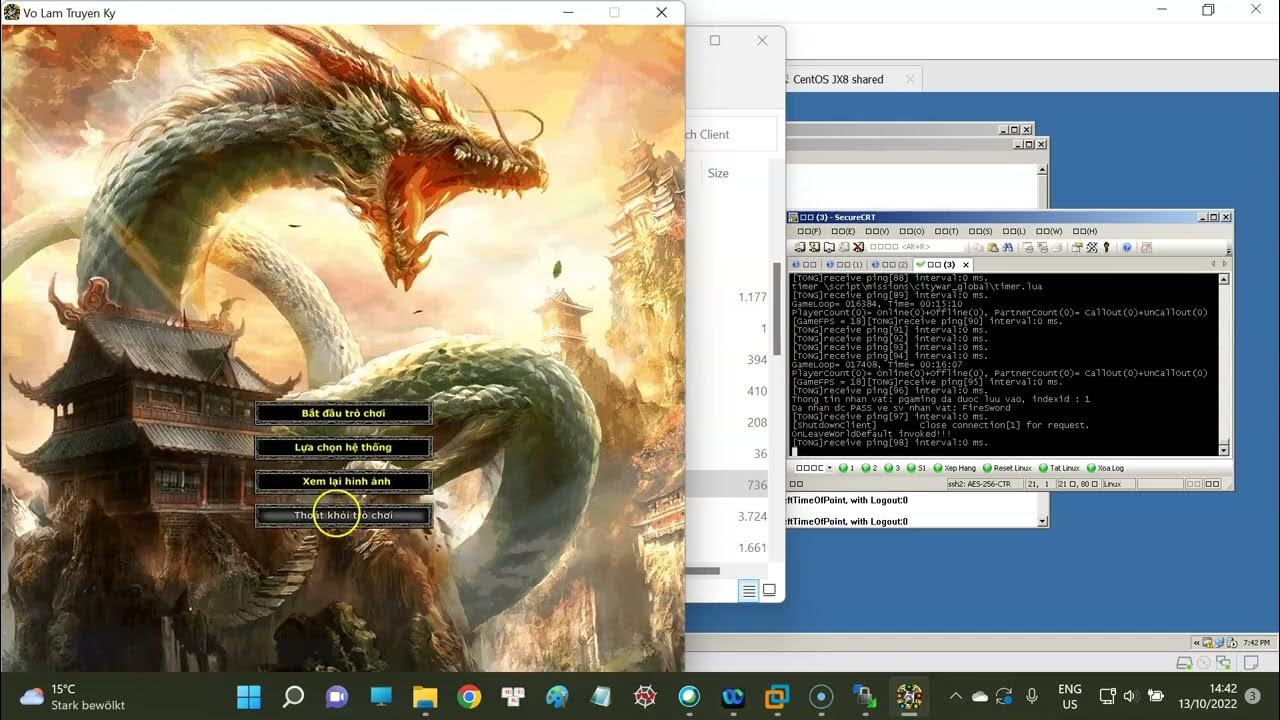Open the (H) menu in SecureCRT
1280x720 pixels.
pyautogui.click(x=1085, y=231)
